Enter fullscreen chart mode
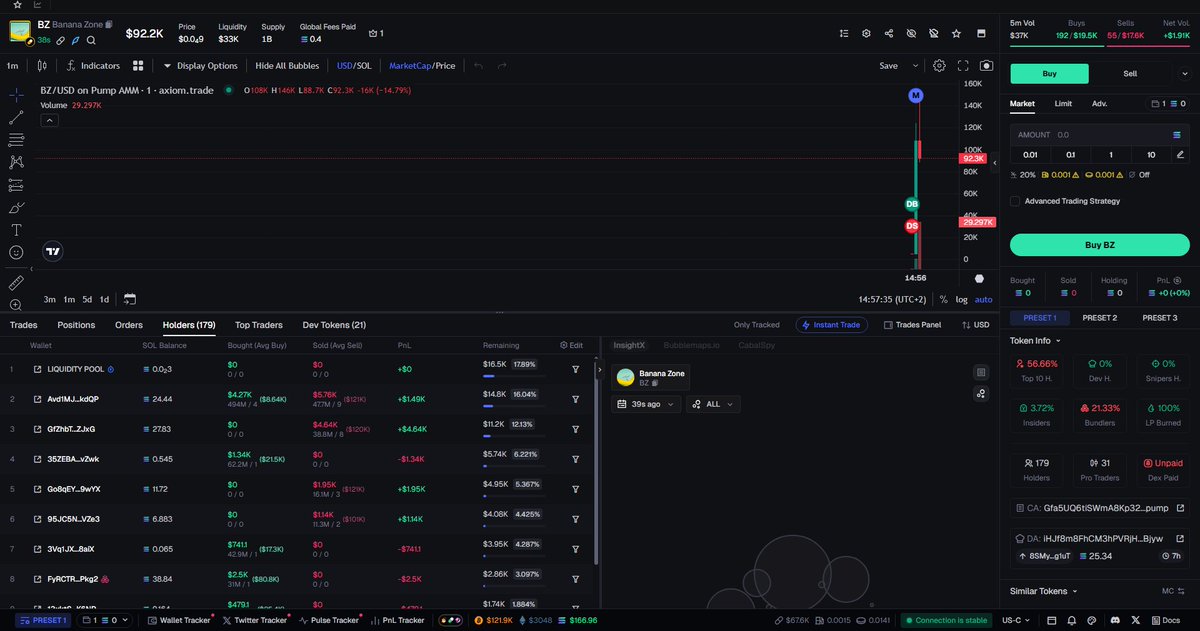Viewport: 1200px width, 631px height. pos(964,66)
